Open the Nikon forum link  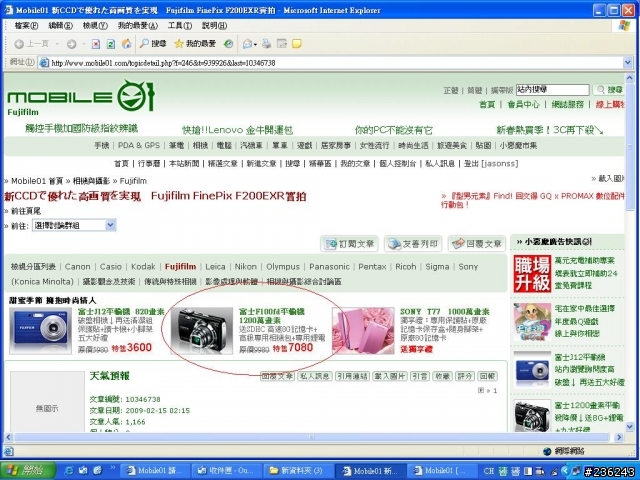(246, 267)
